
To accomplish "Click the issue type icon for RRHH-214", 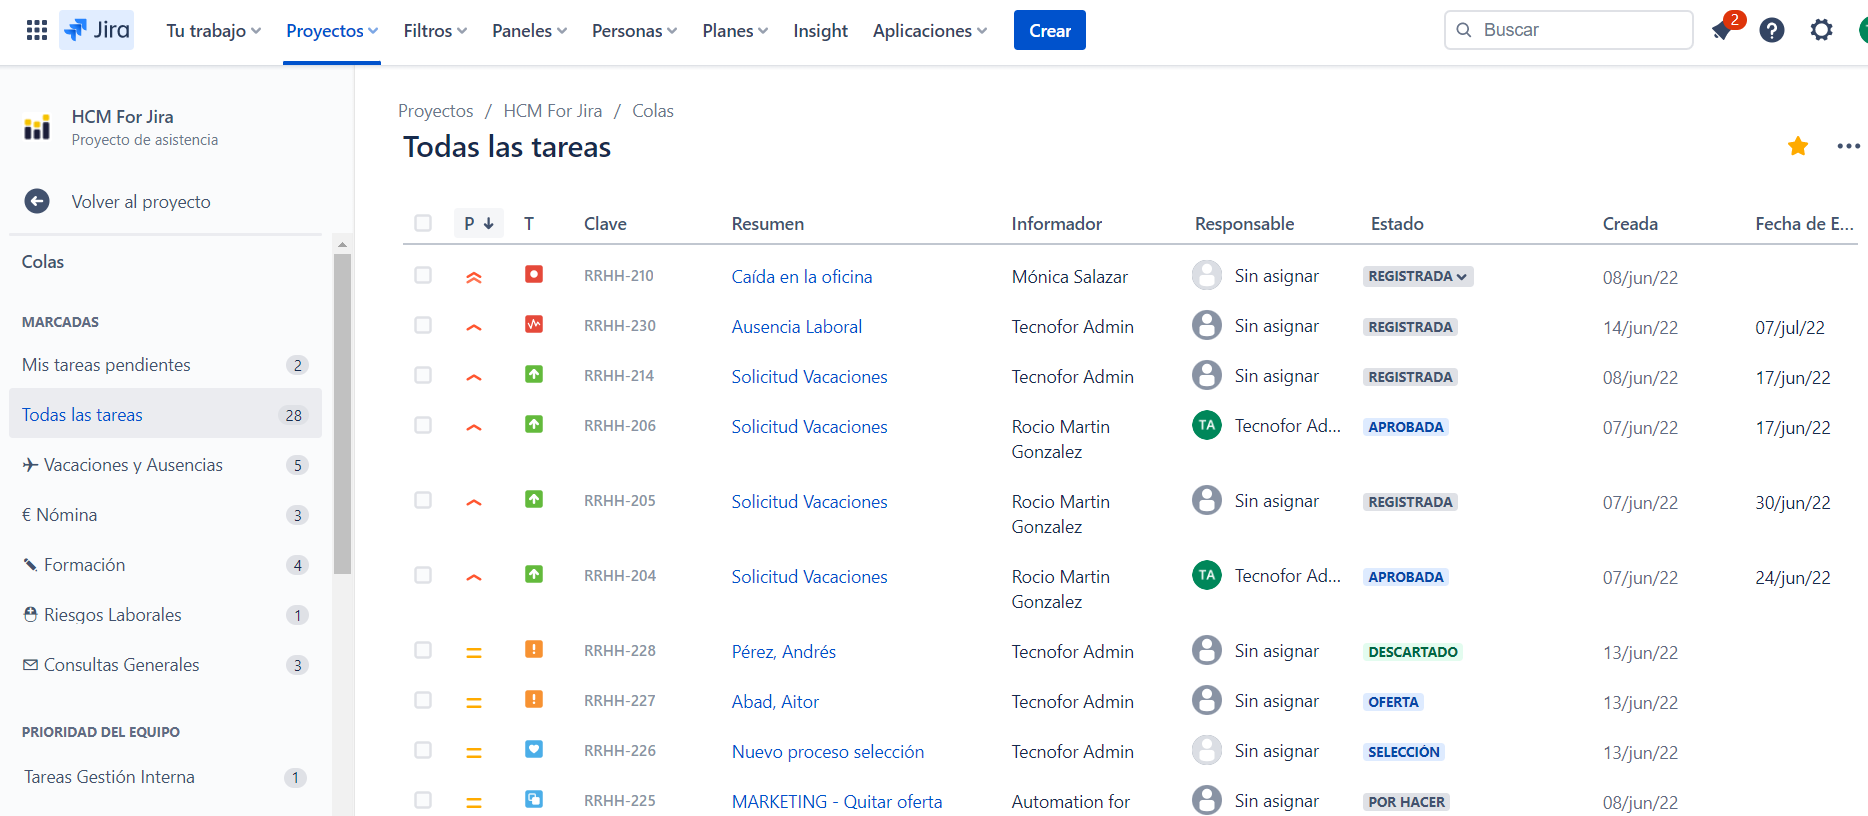I will pyautogui.click(x=534, y=374).
